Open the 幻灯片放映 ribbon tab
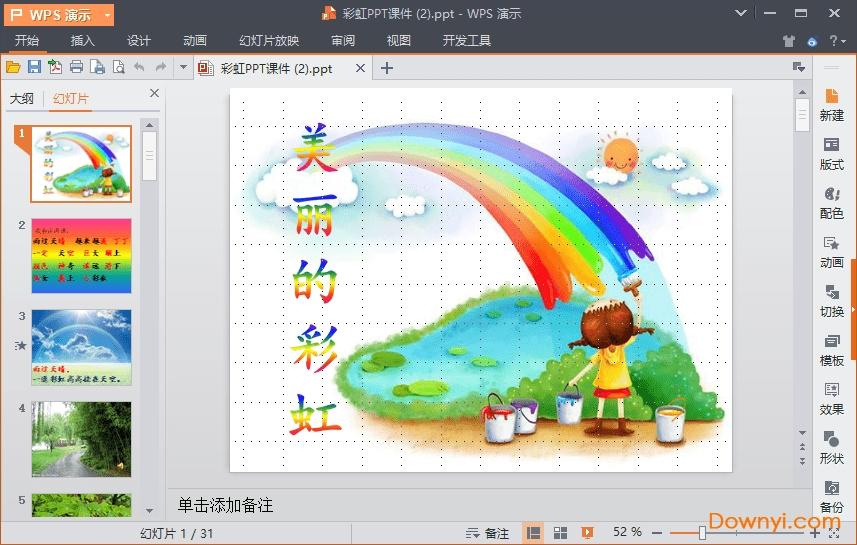The height and width of the screenshot is (545, 857). click(x=269, y=40)
